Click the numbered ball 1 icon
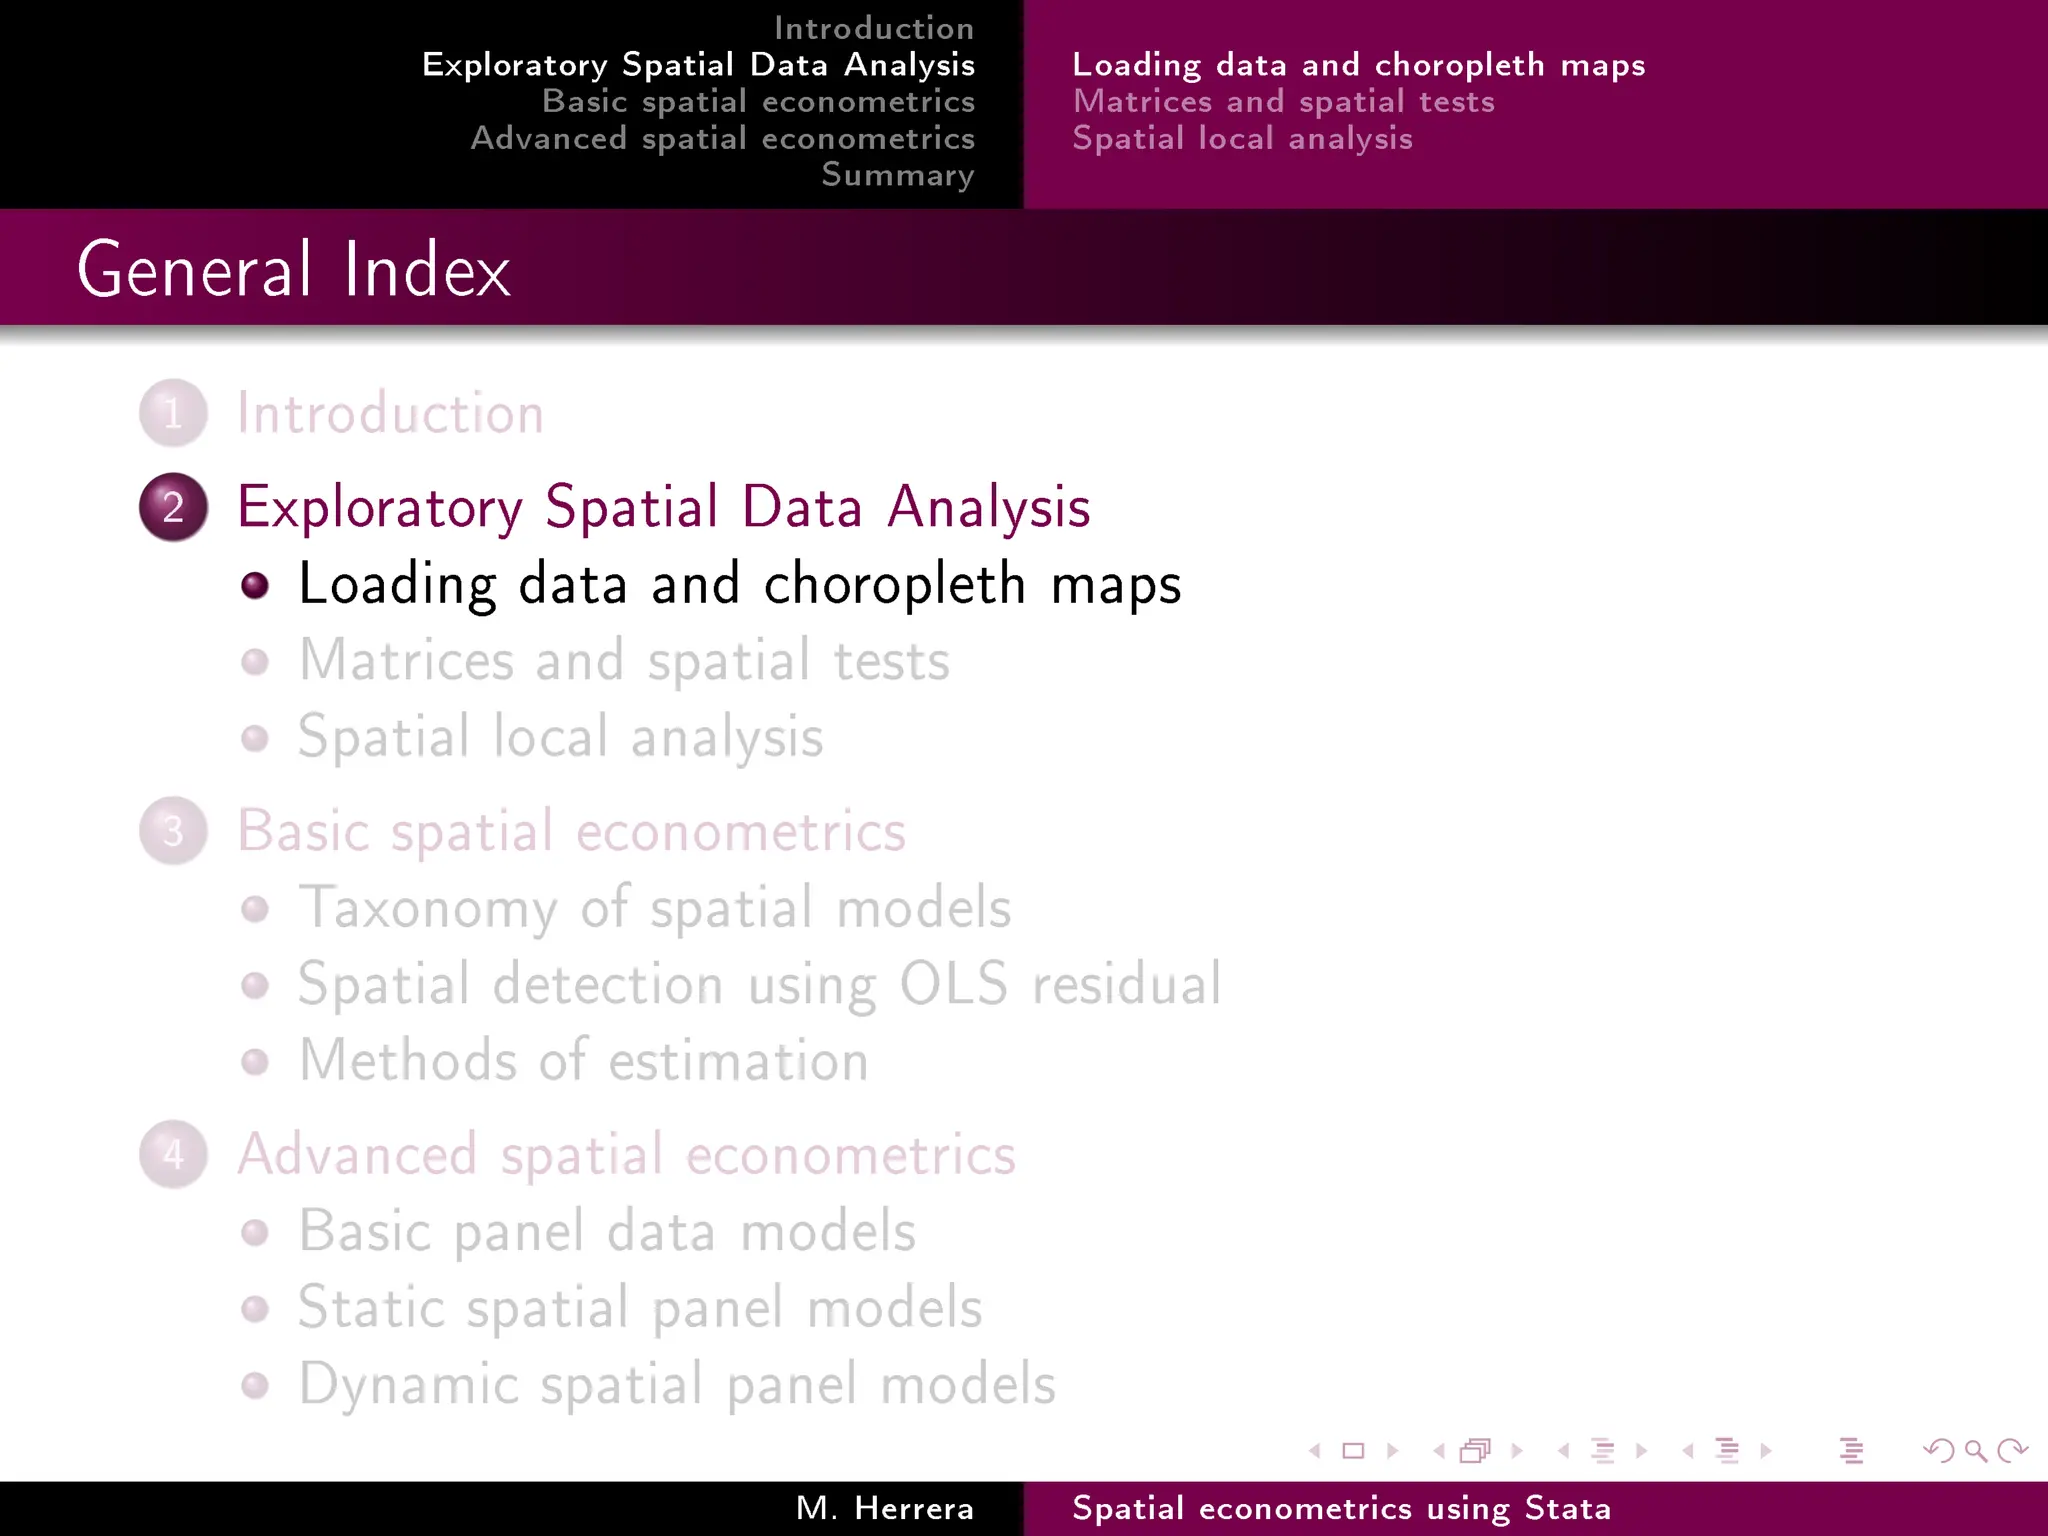The width and height of the screenshot is (2048, 1536). (173, 413)
